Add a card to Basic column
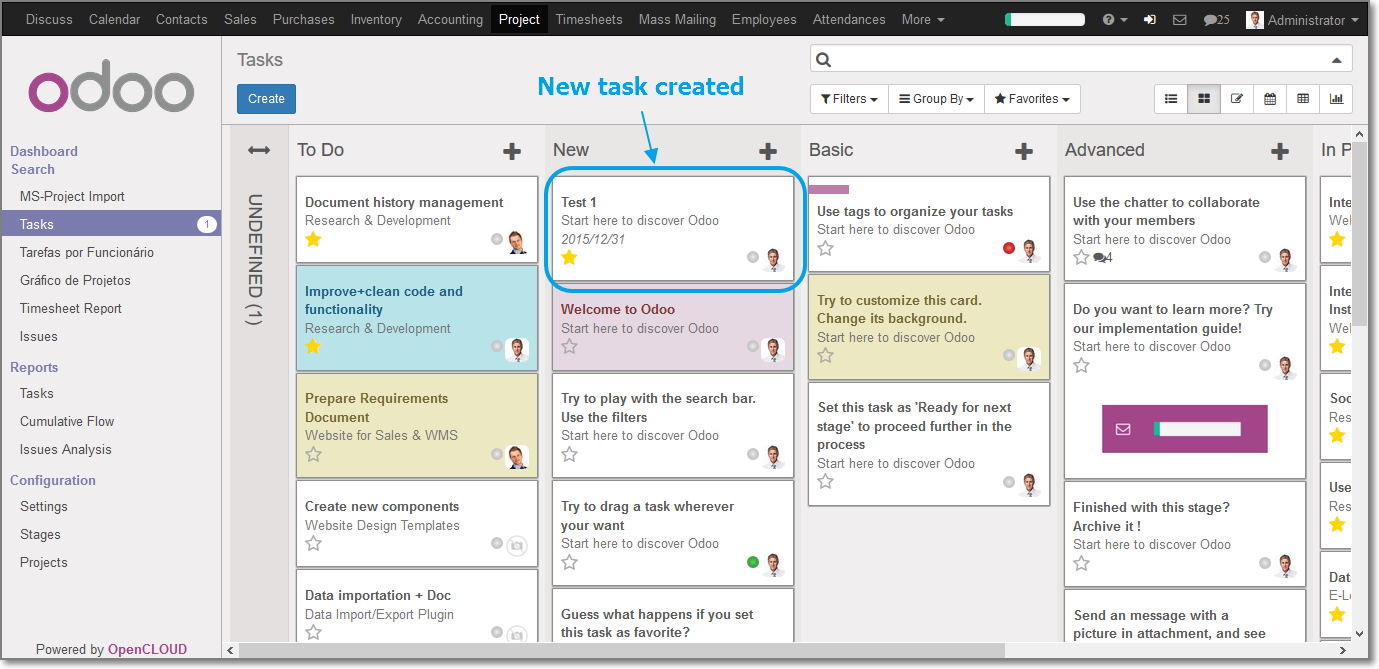The image size is (1379, 669). coord(1024,151)
